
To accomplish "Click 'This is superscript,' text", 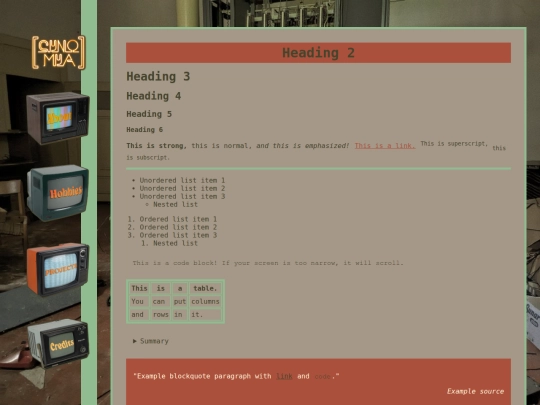I will pyautogui.click(x=454, y=144).
